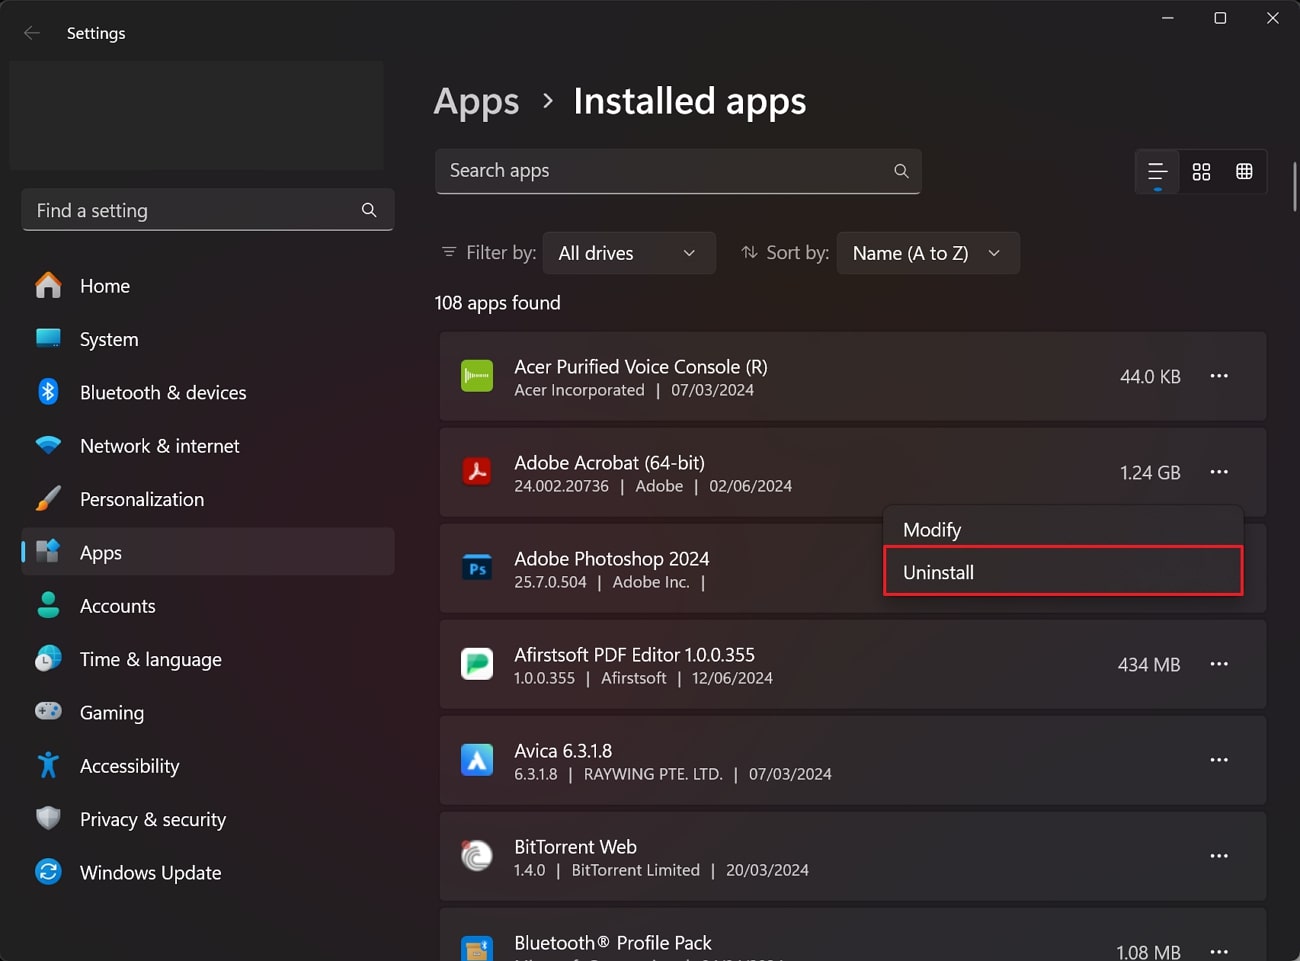Click the 434 MB size value
The width and height of the screenshot is (1300, 961).
(x=1149, y=664)
